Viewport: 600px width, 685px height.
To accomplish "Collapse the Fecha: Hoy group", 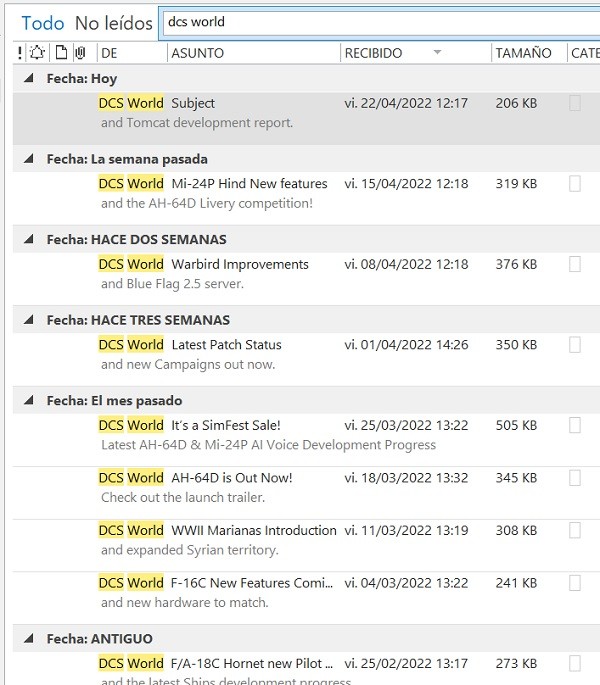I will 29,78.
